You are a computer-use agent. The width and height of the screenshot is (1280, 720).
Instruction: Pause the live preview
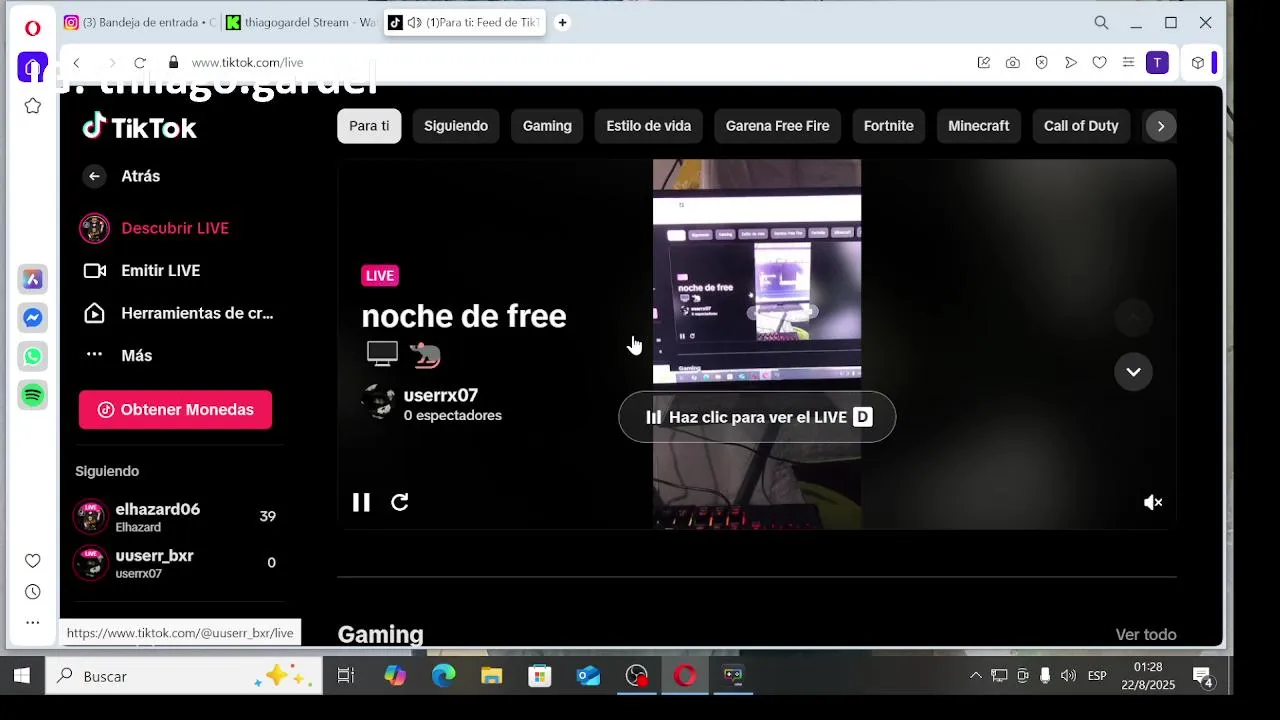pos(361,502)
